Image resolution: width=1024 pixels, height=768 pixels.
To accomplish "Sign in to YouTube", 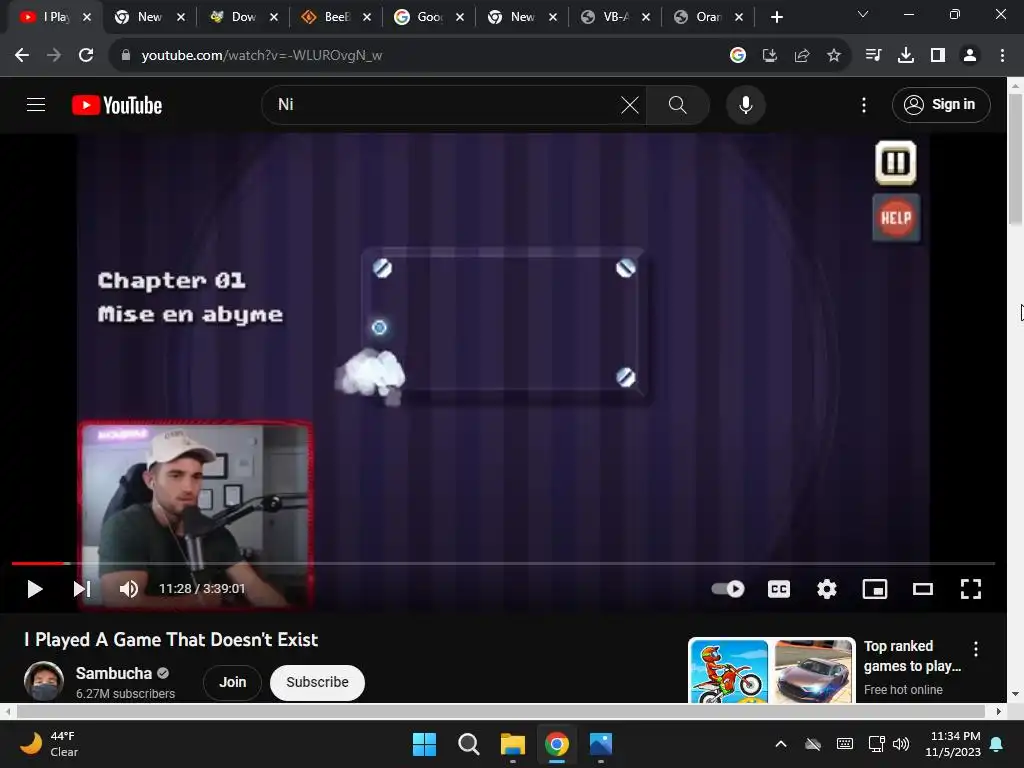I will pos(940,104).
